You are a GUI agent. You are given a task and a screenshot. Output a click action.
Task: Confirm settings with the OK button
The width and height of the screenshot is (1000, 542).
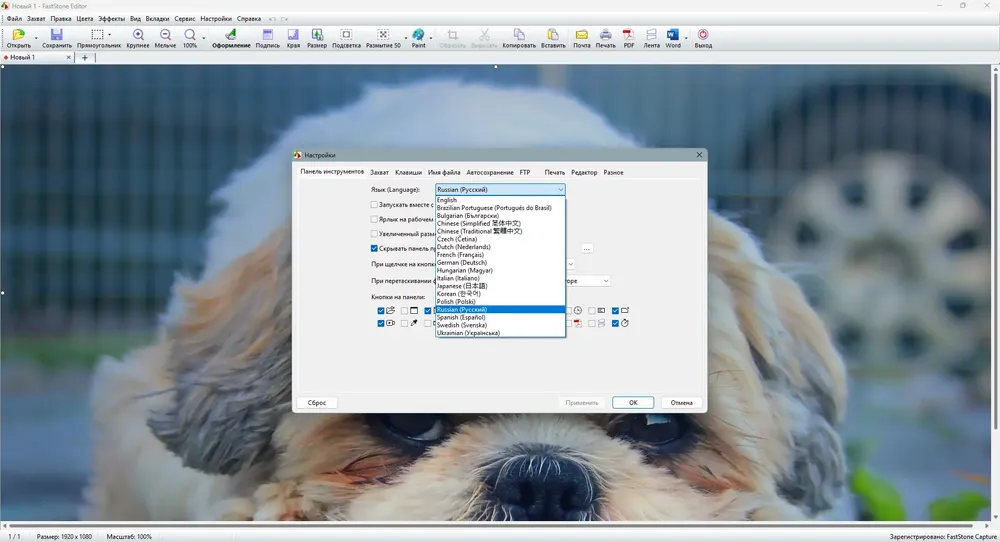pyautogui.click(x=633, y=402)
